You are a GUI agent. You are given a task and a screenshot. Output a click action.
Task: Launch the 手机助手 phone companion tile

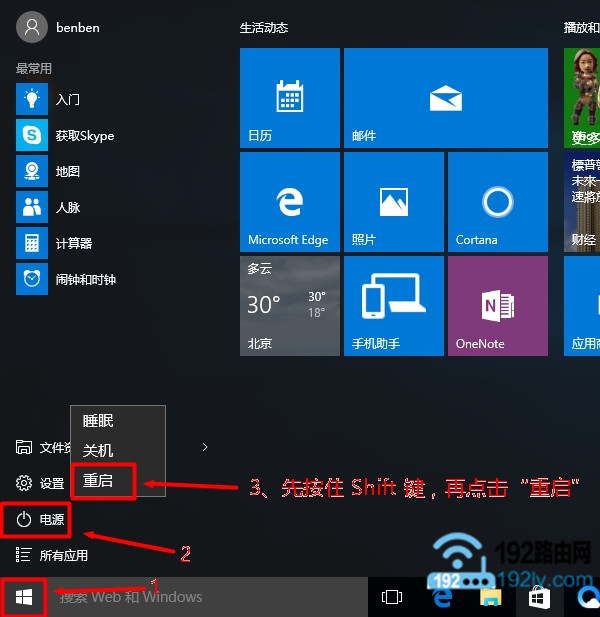394,306
